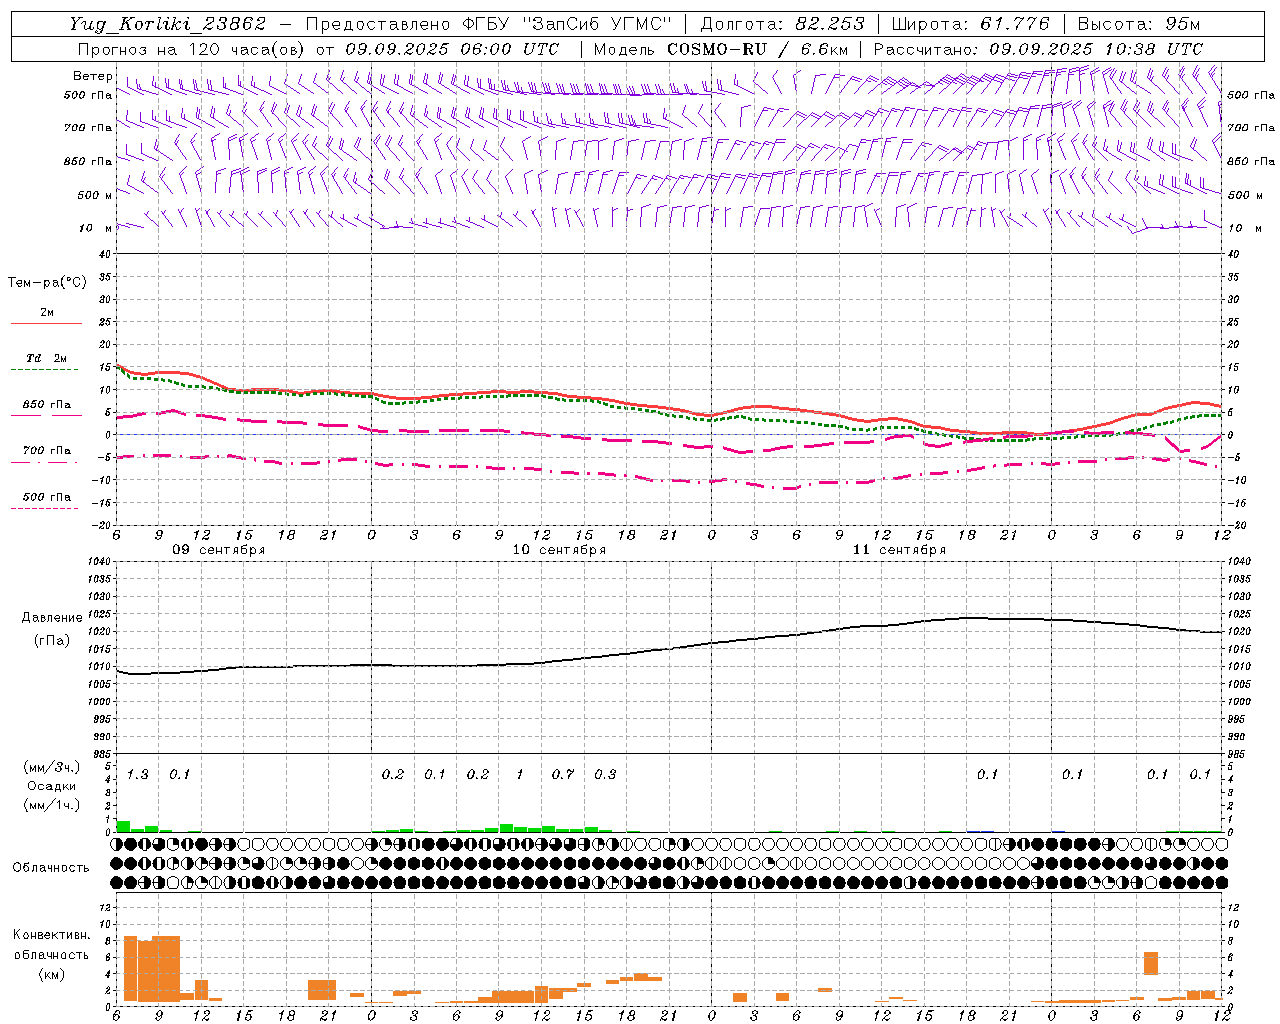Click 'Модель COSMO-RU / 6.6км' label

point(721,49)
